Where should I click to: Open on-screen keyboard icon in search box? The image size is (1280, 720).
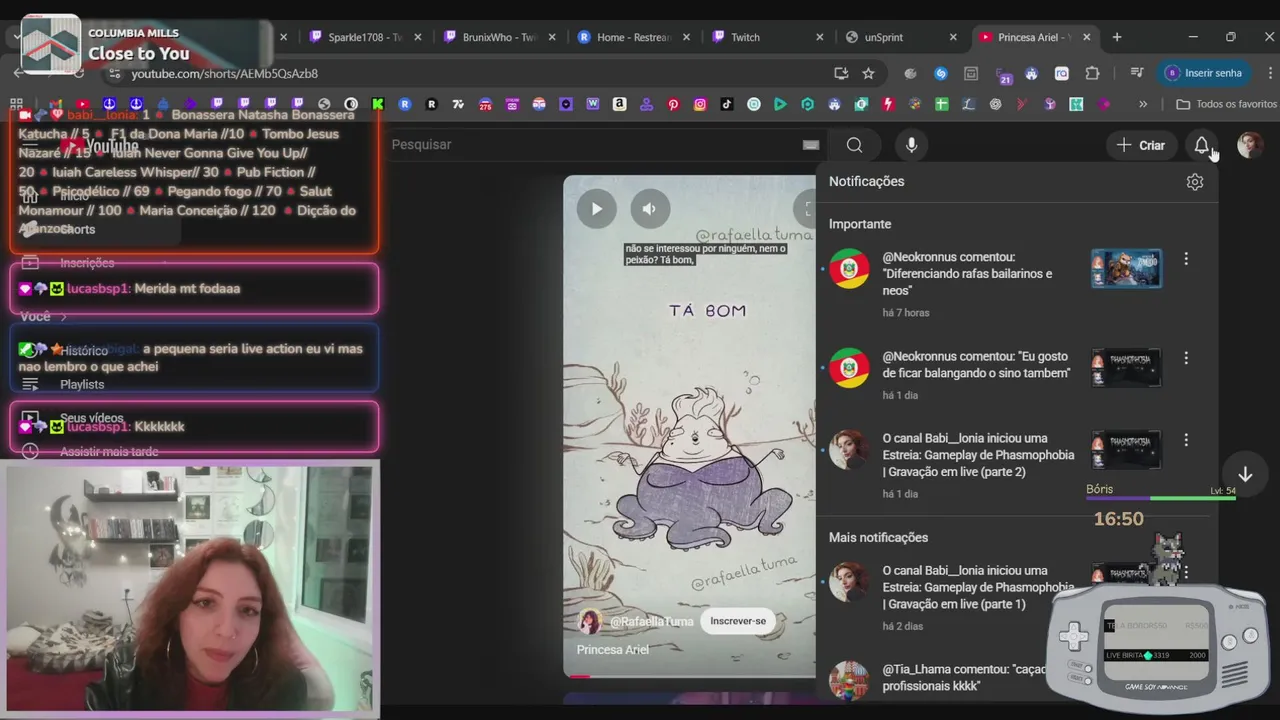pyautogui.click(x=811, y=145)
